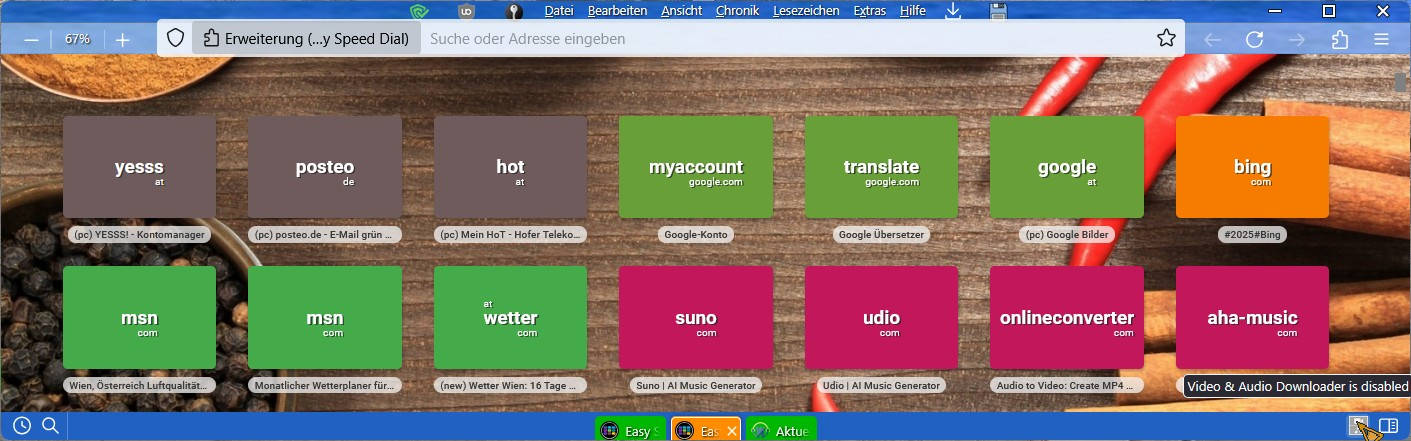Click the '(pc) YESSS! - Kontomanager' caption
1411x441 pixels.
[x=139, y=235]
